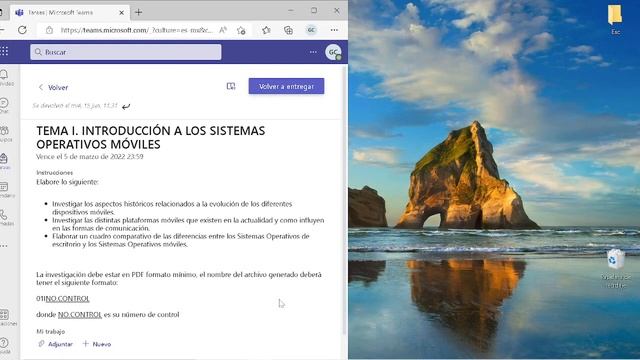Screen dimensions: 640x360
Task: Click the browser address bar URL
Action: pos(137,30)
